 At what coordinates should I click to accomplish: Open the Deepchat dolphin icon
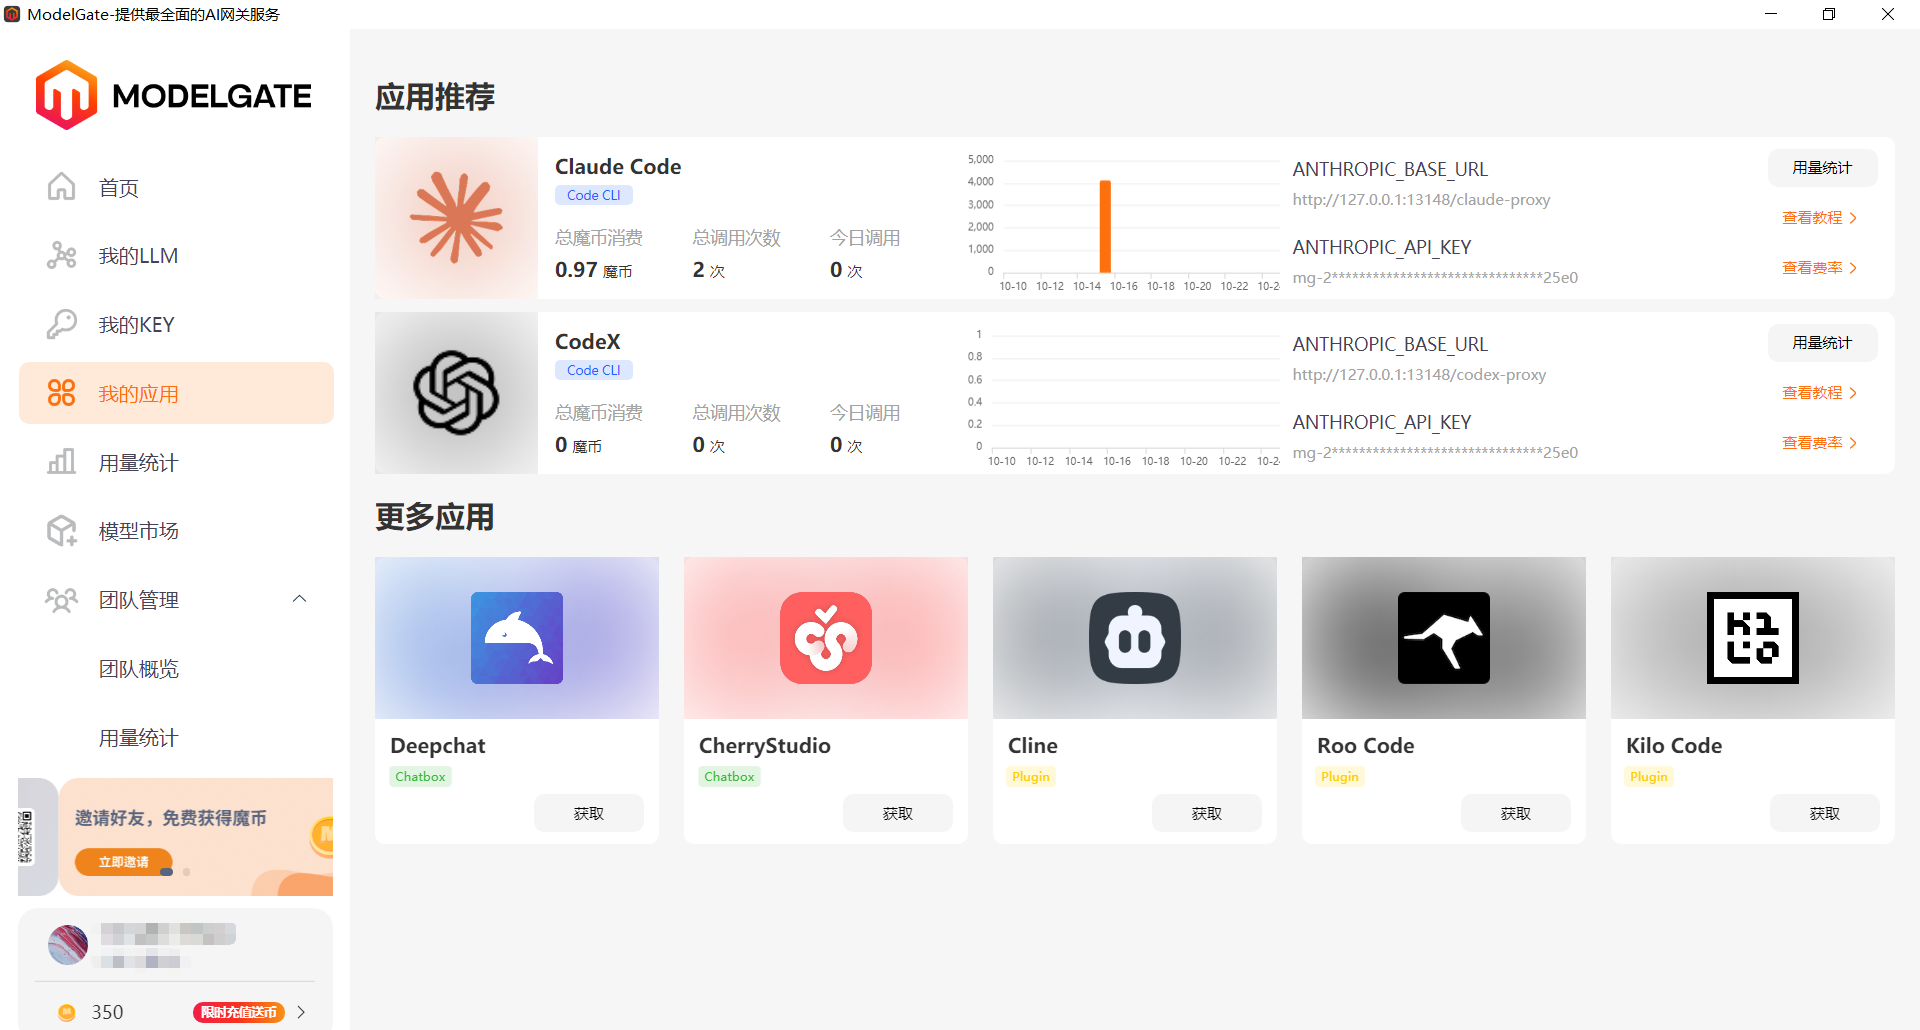pyautogui.click(x=517, y=638)
